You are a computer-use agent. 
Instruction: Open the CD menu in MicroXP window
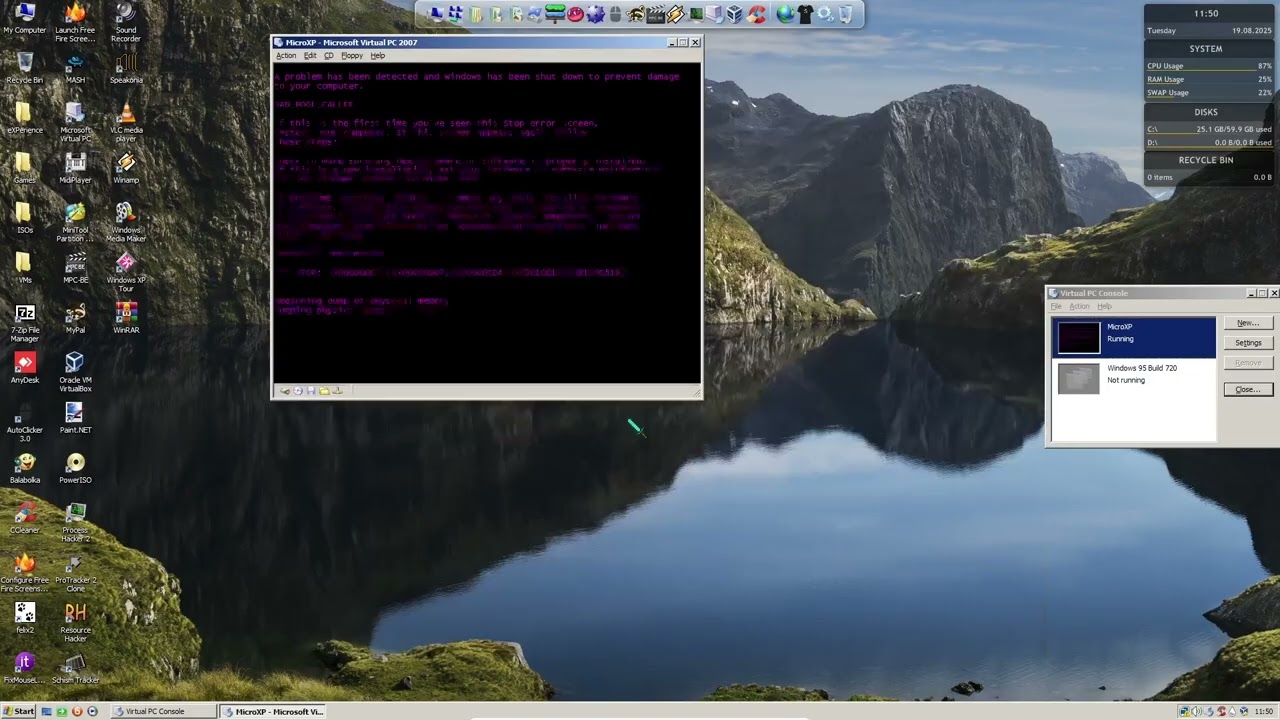328,56
